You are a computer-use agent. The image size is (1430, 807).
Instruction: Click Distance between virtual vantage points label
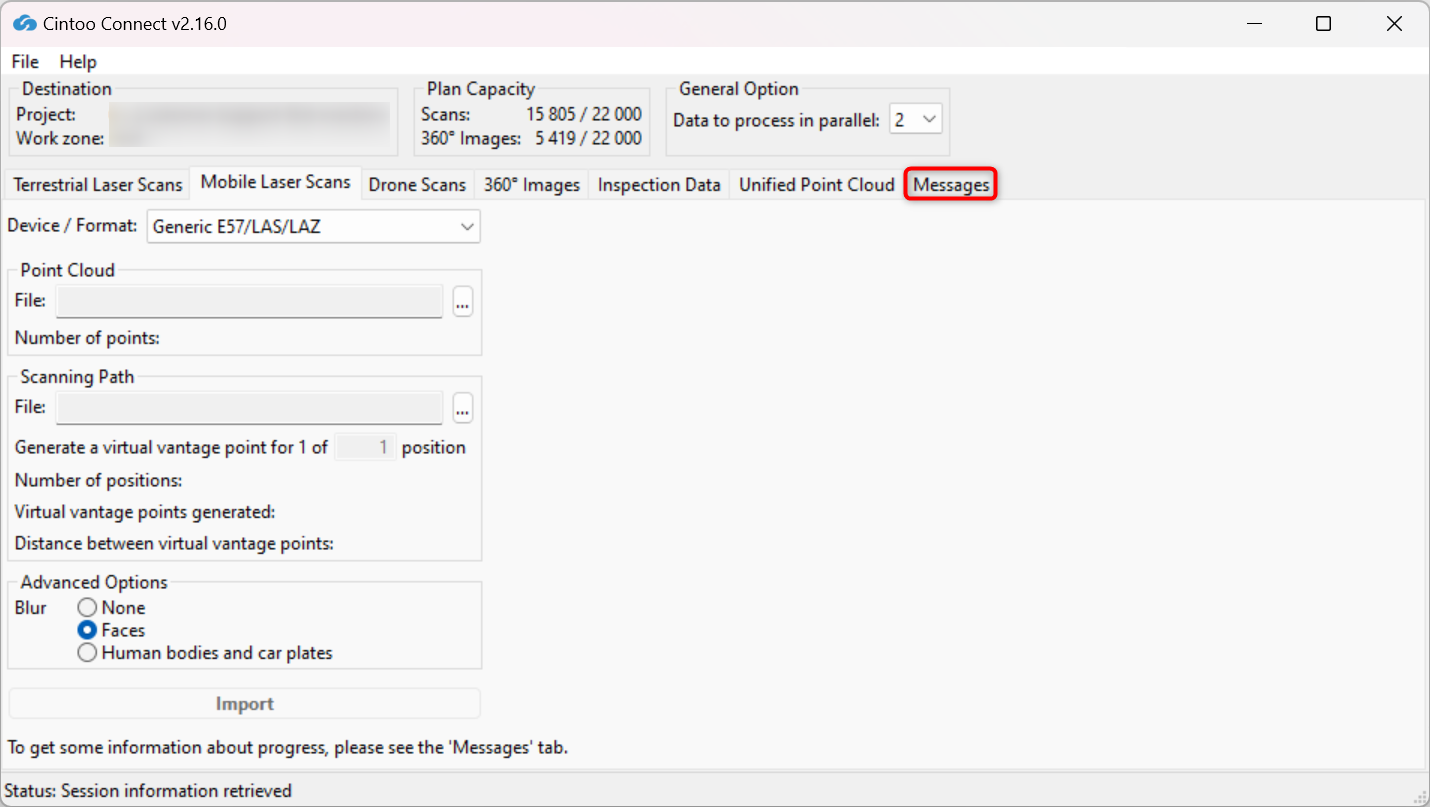tap(174, 544)
